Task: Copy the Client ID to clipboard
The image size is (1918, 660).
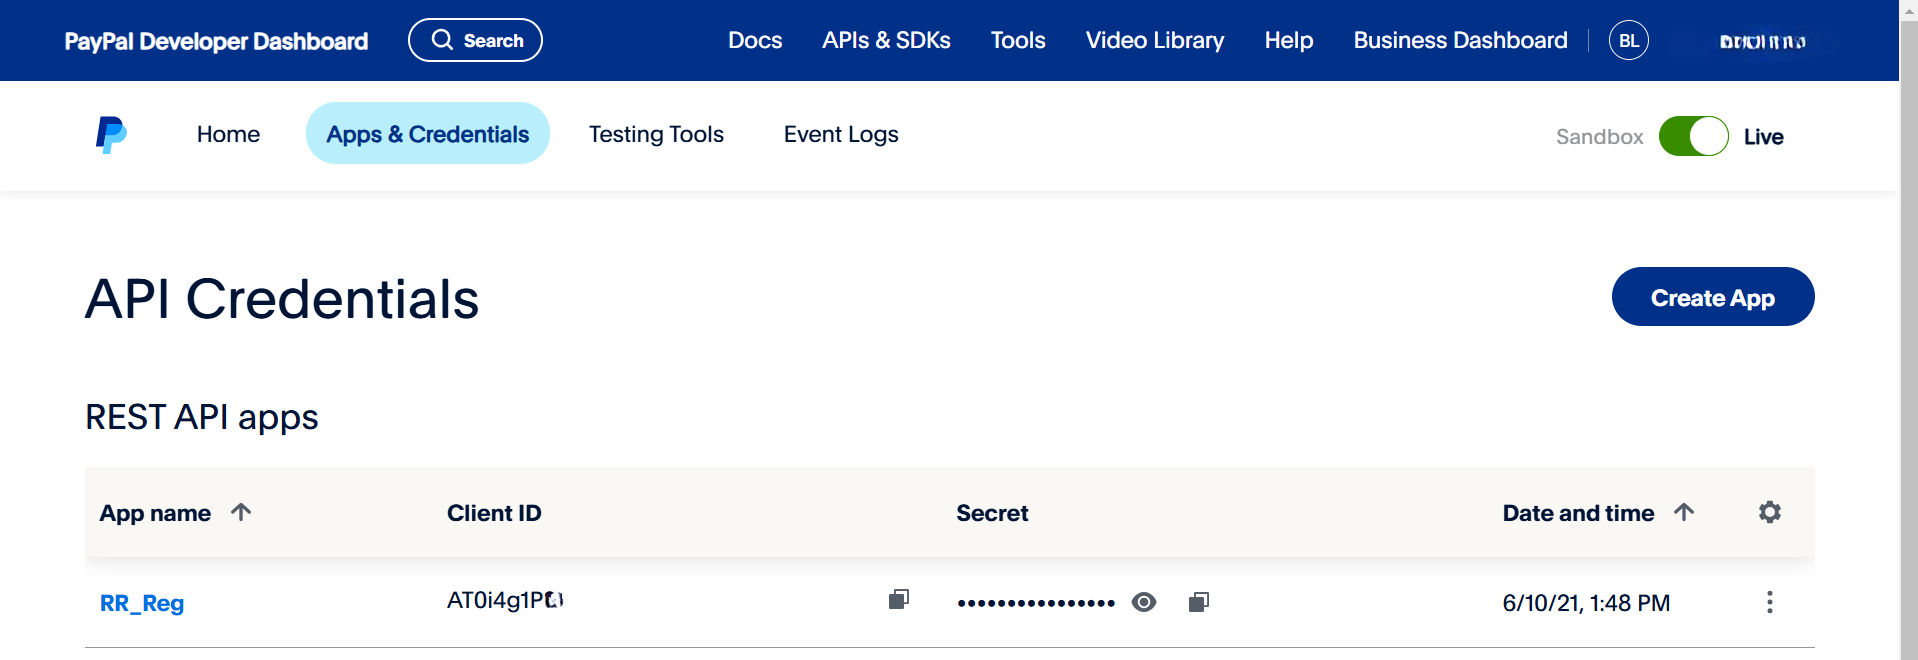Action: 898,600
